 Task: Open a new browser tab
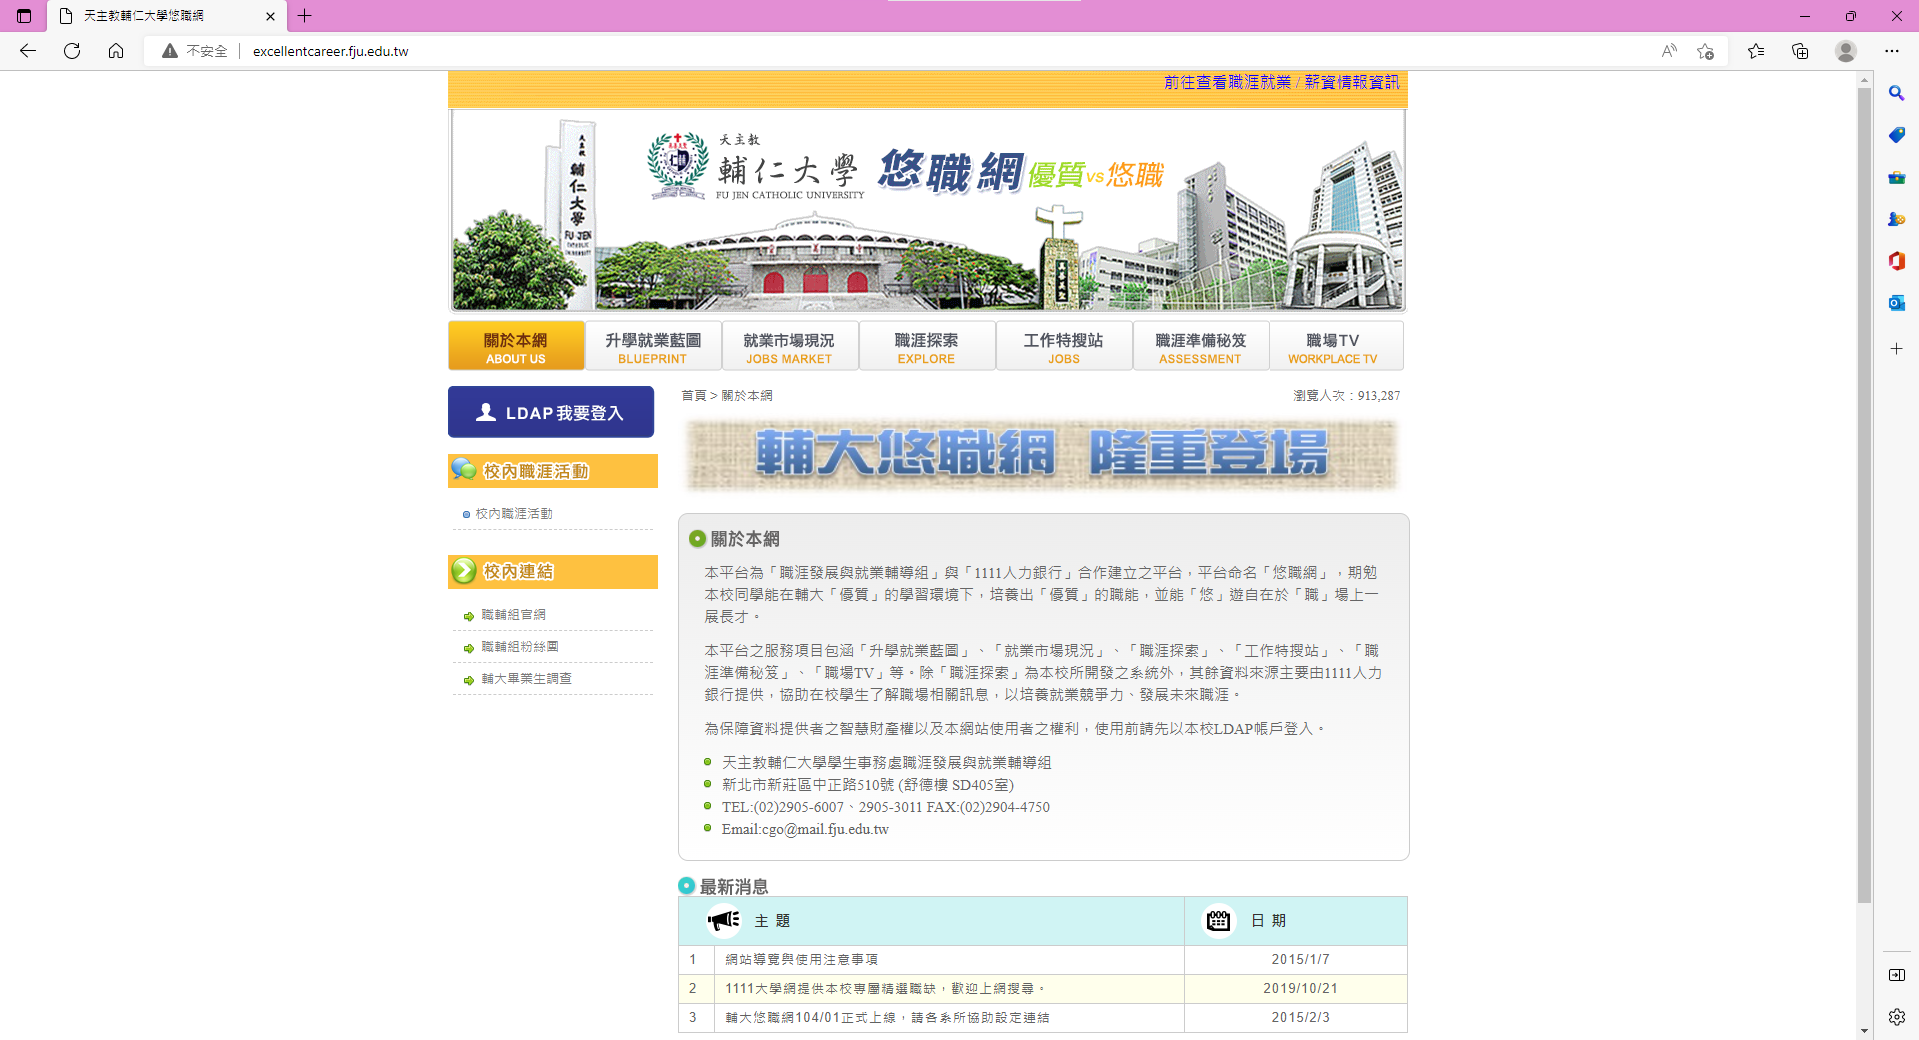coord(305,16)
